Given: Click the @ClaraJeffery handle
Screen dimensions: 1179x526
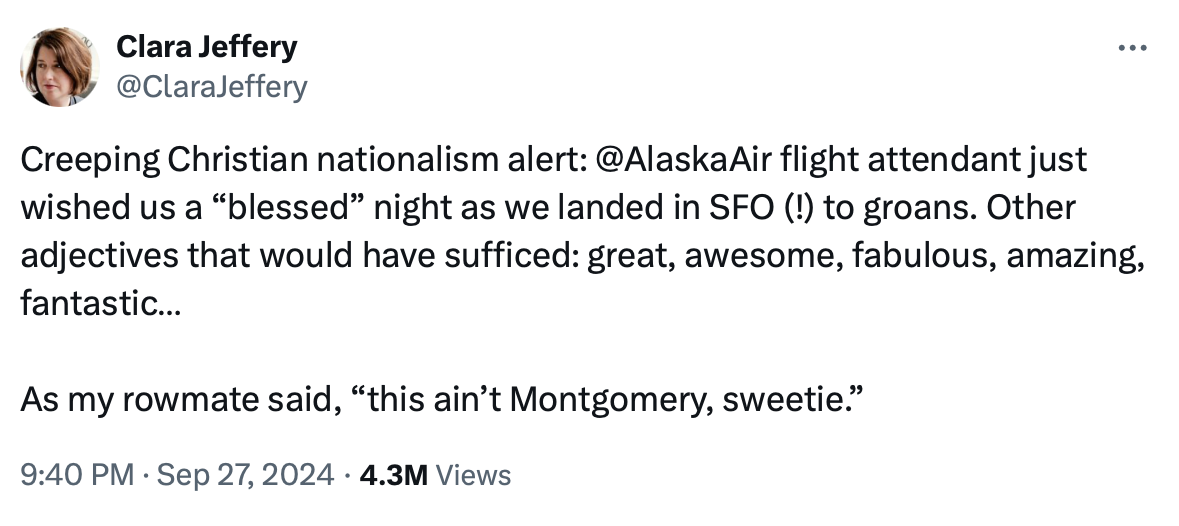Looking at the screenshot, I should [212, 87].
